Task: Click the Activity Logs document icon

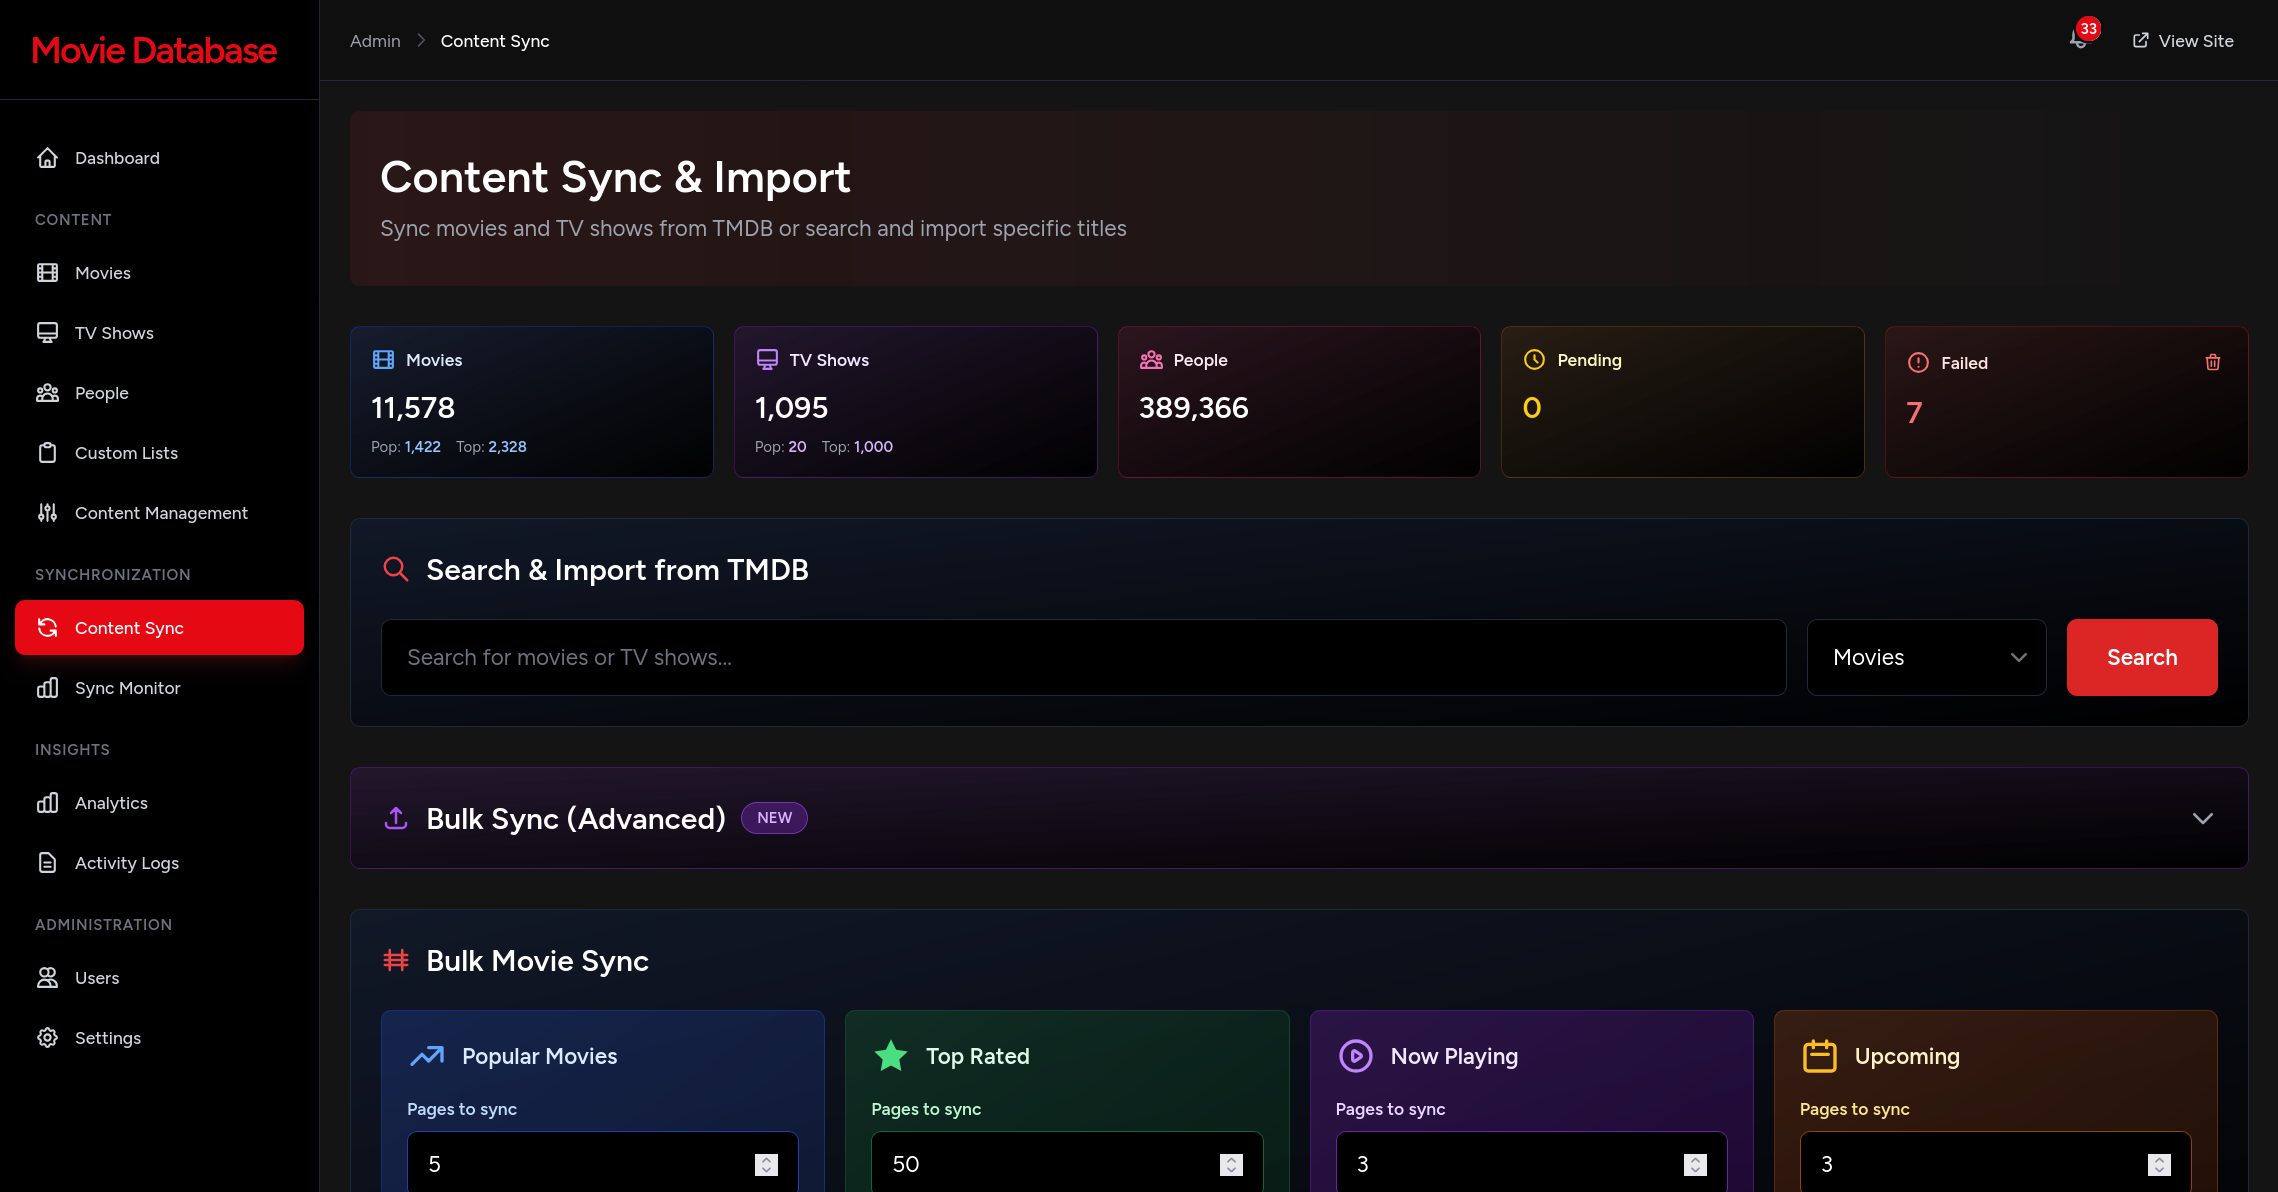Action: coord(47,863)
